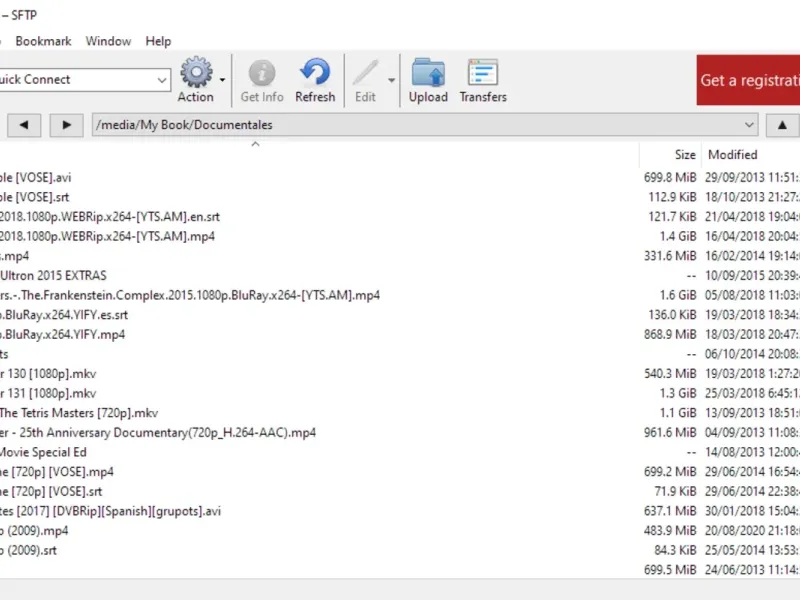Select 25th Anniversary Documentary mp4 file

[158, 433]
